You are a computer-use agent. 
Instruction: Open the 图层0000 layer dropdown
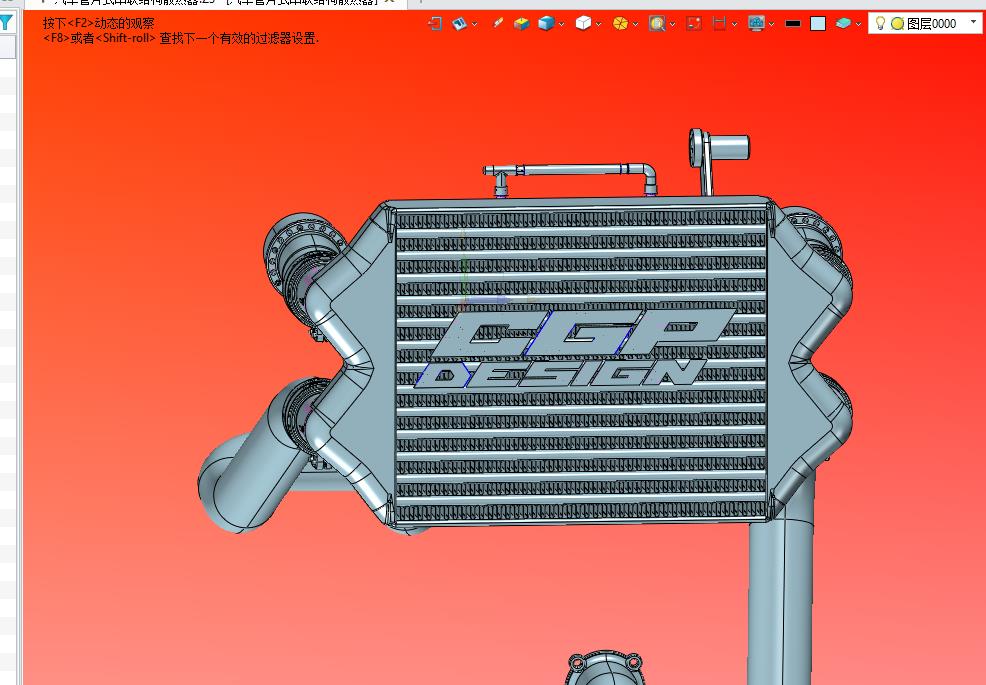click(974, 23)
